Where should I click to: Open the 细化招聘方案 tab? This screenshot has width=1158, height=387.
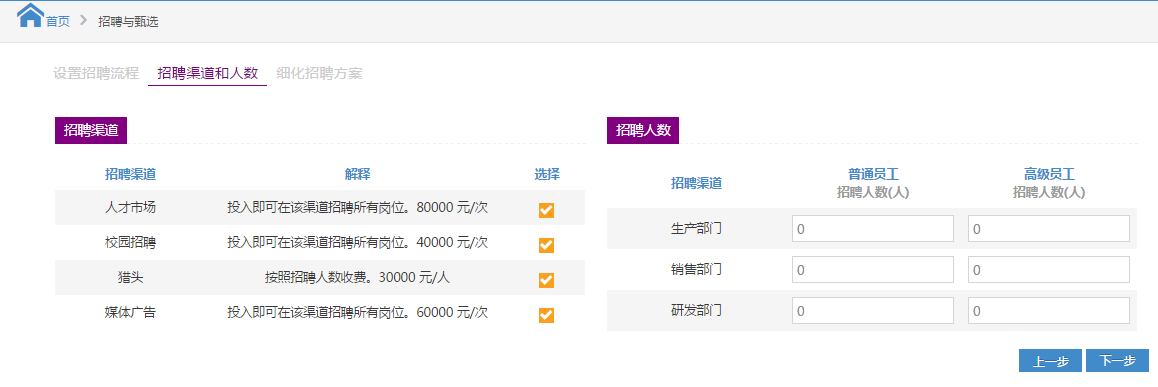click(x=319, y=73)
